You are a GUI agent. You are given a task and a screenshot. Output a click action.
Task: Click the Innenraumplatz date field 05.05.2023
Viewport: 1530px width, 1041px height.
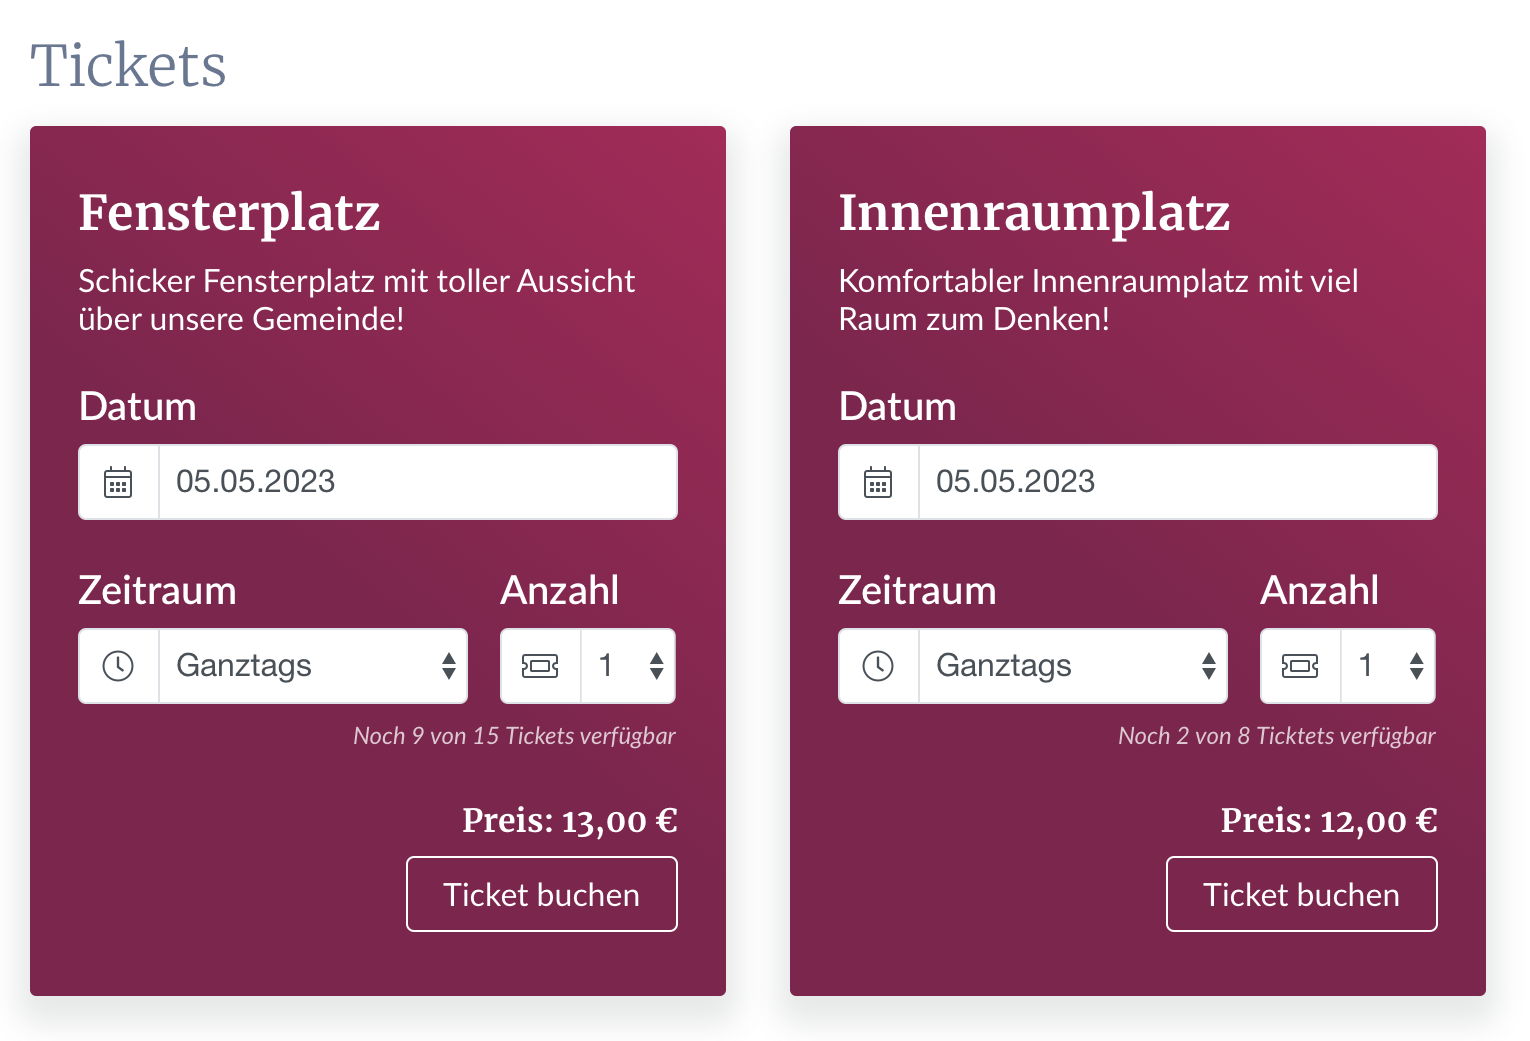[1176, 482]
